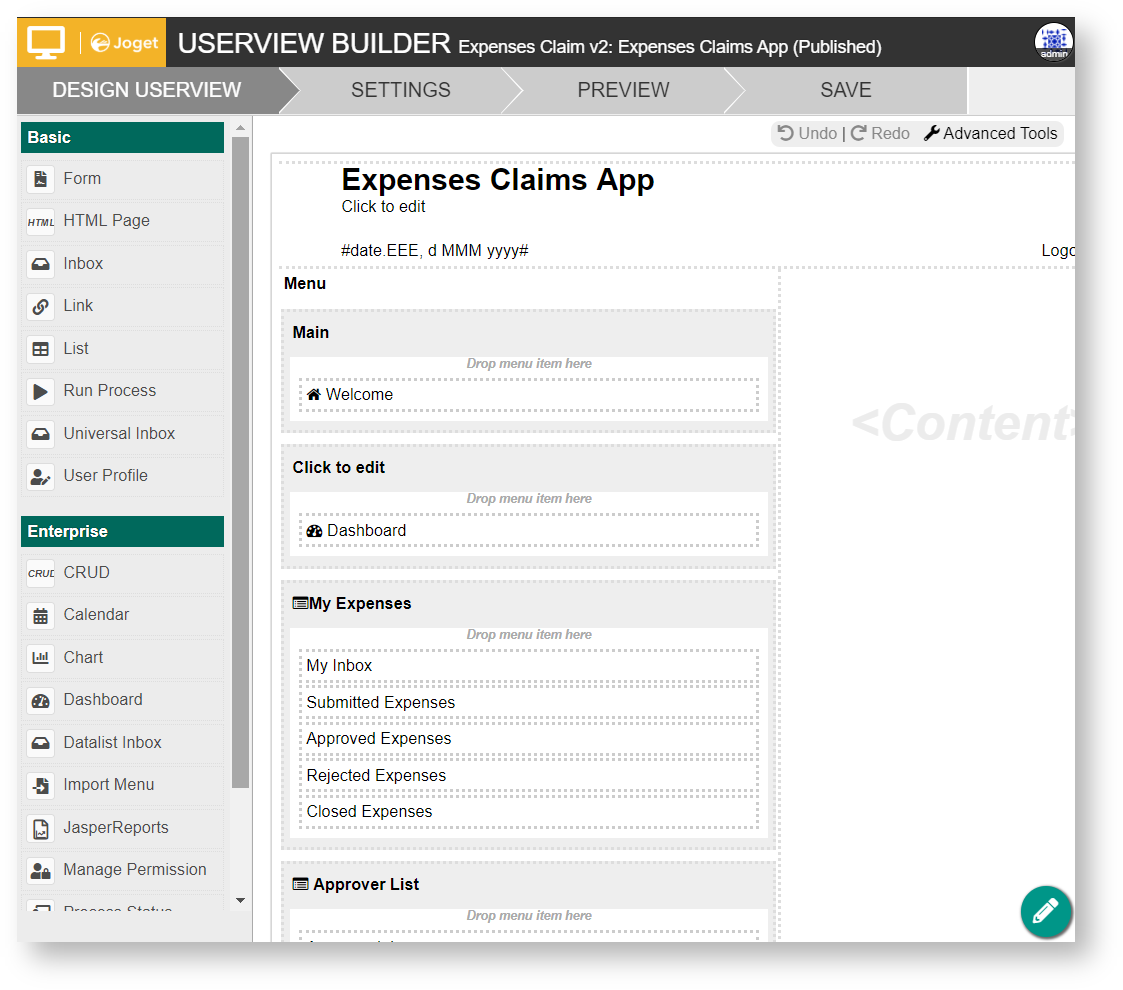Image resolution: width=1123 pixels, height=990 pixels.
Task: Click the monitor icon in header
Action: point(46,42)
